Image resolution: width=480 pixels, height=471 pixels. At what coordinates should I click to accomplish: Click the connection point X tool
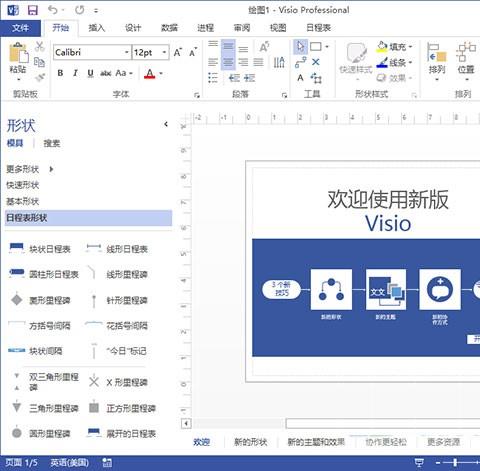tap(316, 62)
